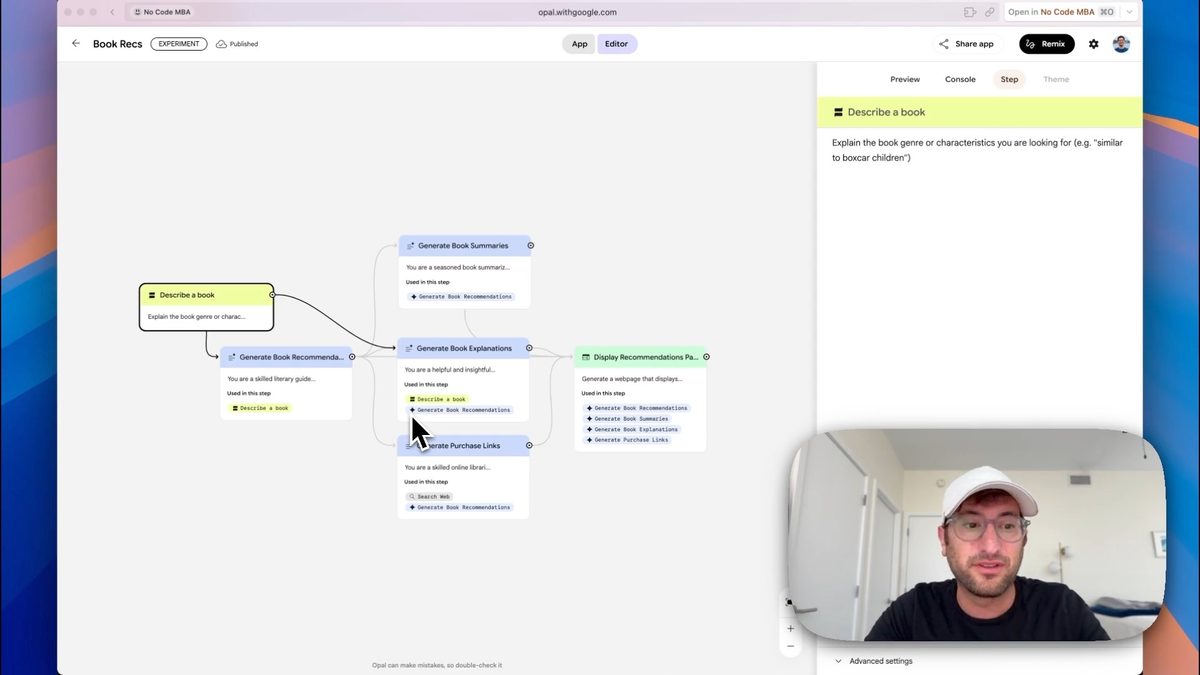Click Describe a book chip in Explanations node

point(437,399)
